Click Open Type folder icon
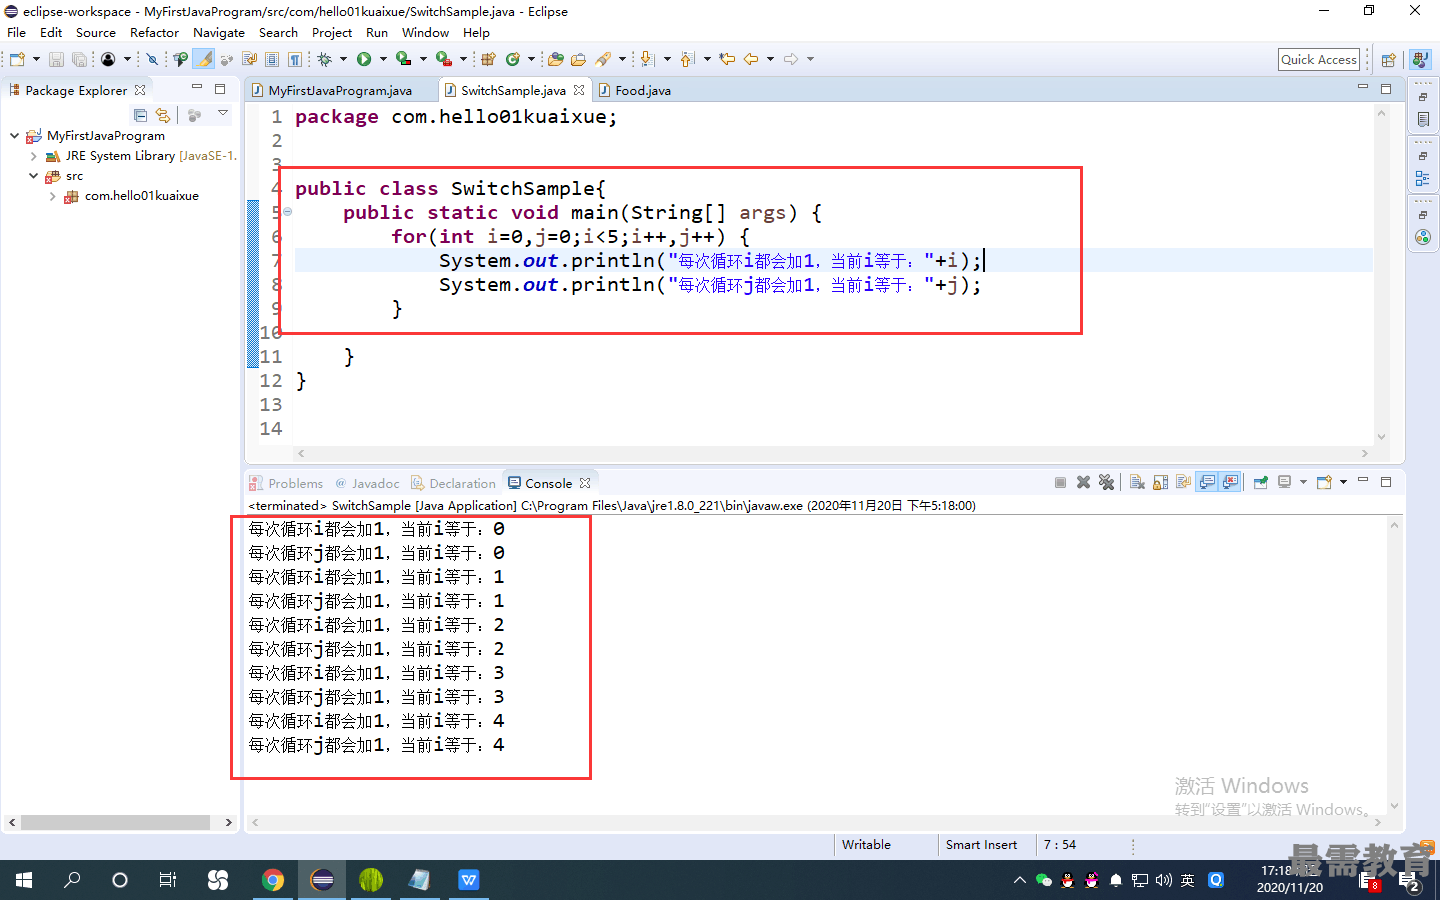Screen dimensions: 1440x900 coord(556,59)
